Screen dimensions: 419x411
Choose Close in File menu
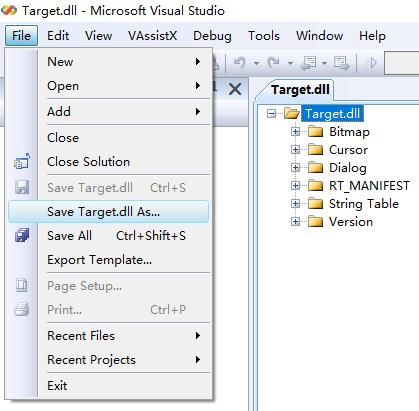tap(126, 138)
